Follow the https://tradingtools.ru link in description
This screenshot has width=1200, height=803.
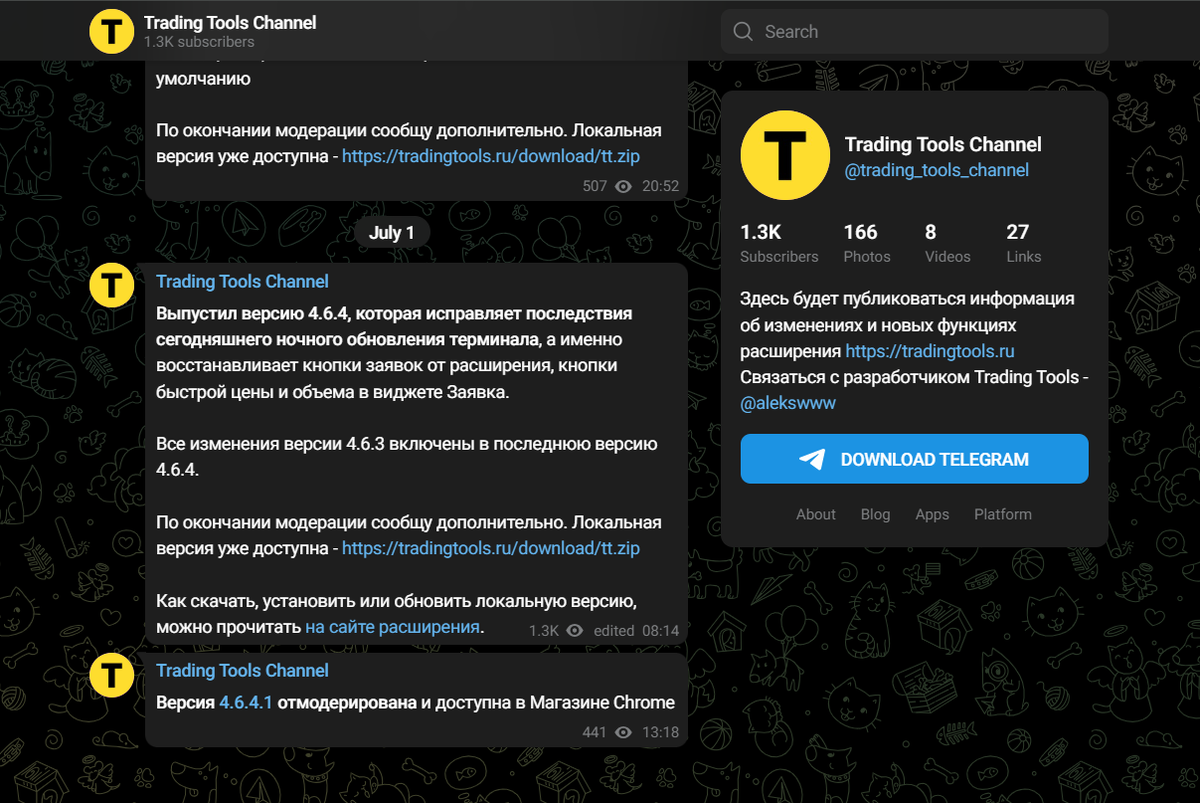coord(930,351)
